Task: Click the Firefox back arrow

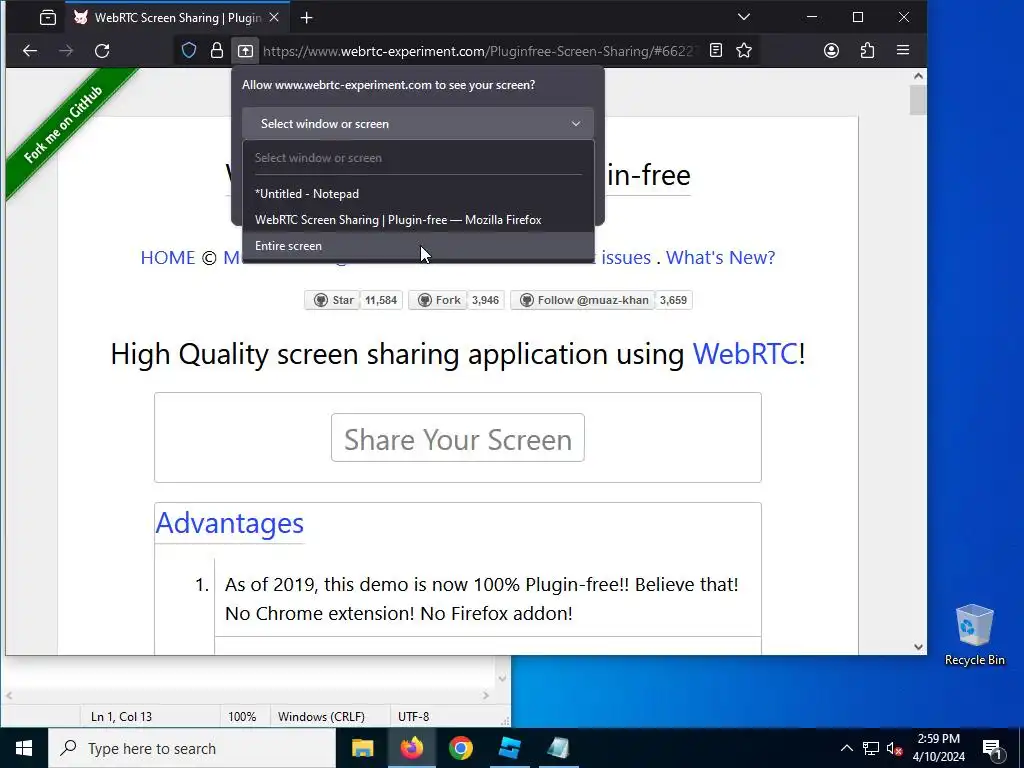Action: point(30,50)
